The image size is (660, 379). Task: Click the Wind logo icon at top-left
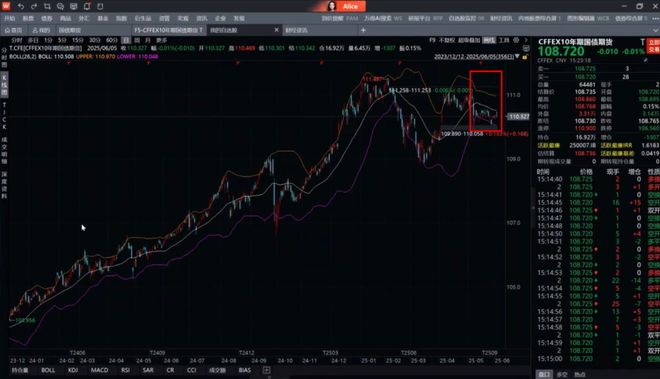coord(6,6)
